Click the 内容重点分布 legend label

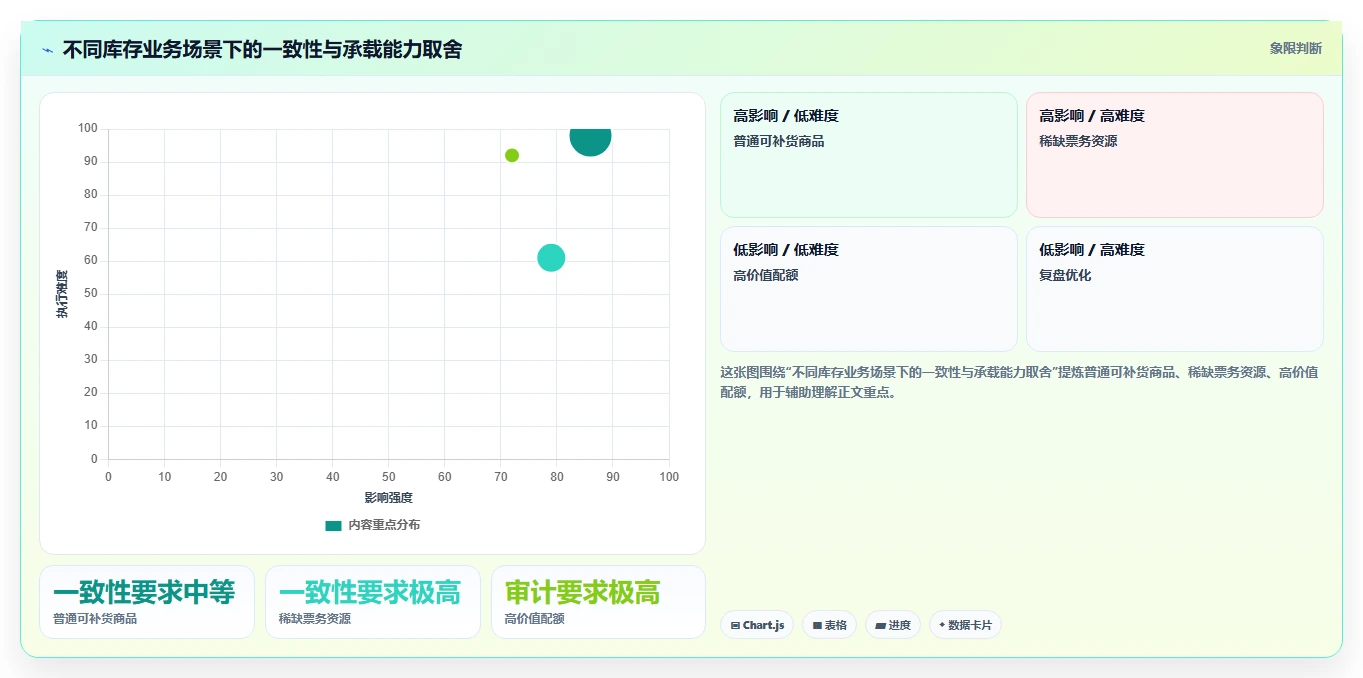384,525
